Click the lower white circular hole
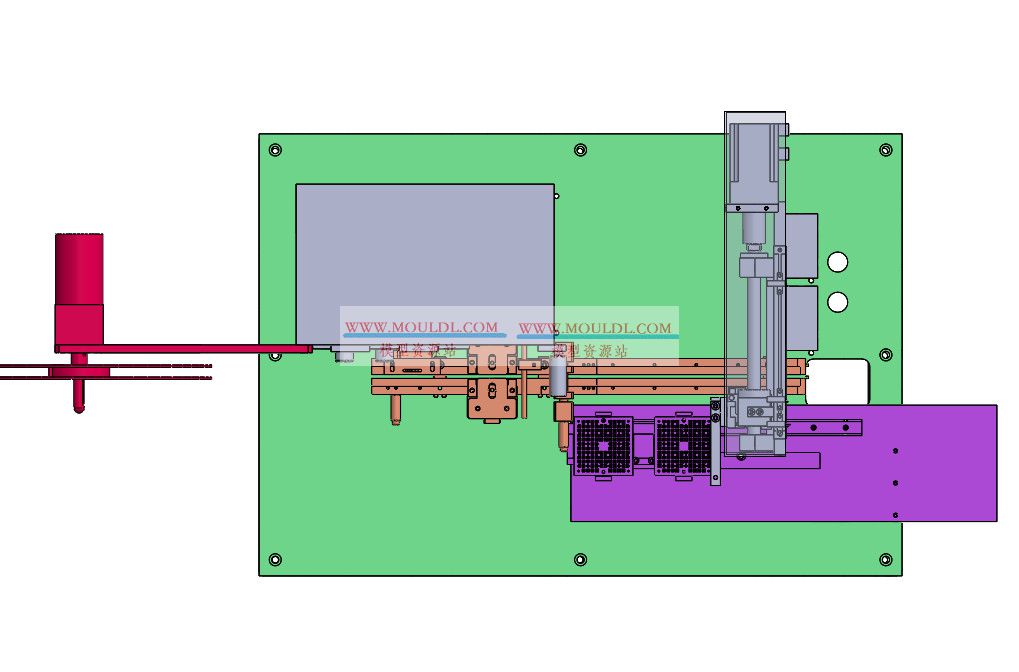Image resolution: width=1019 pixels, height=672 pixels. (838, 301)
